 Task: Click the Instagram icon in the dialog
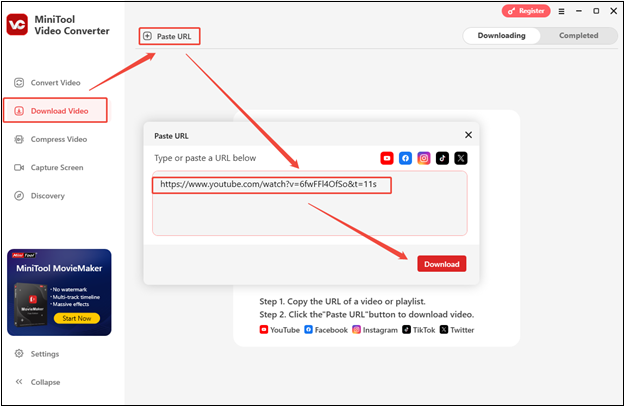pyautogui.click(x=424, y=158)
